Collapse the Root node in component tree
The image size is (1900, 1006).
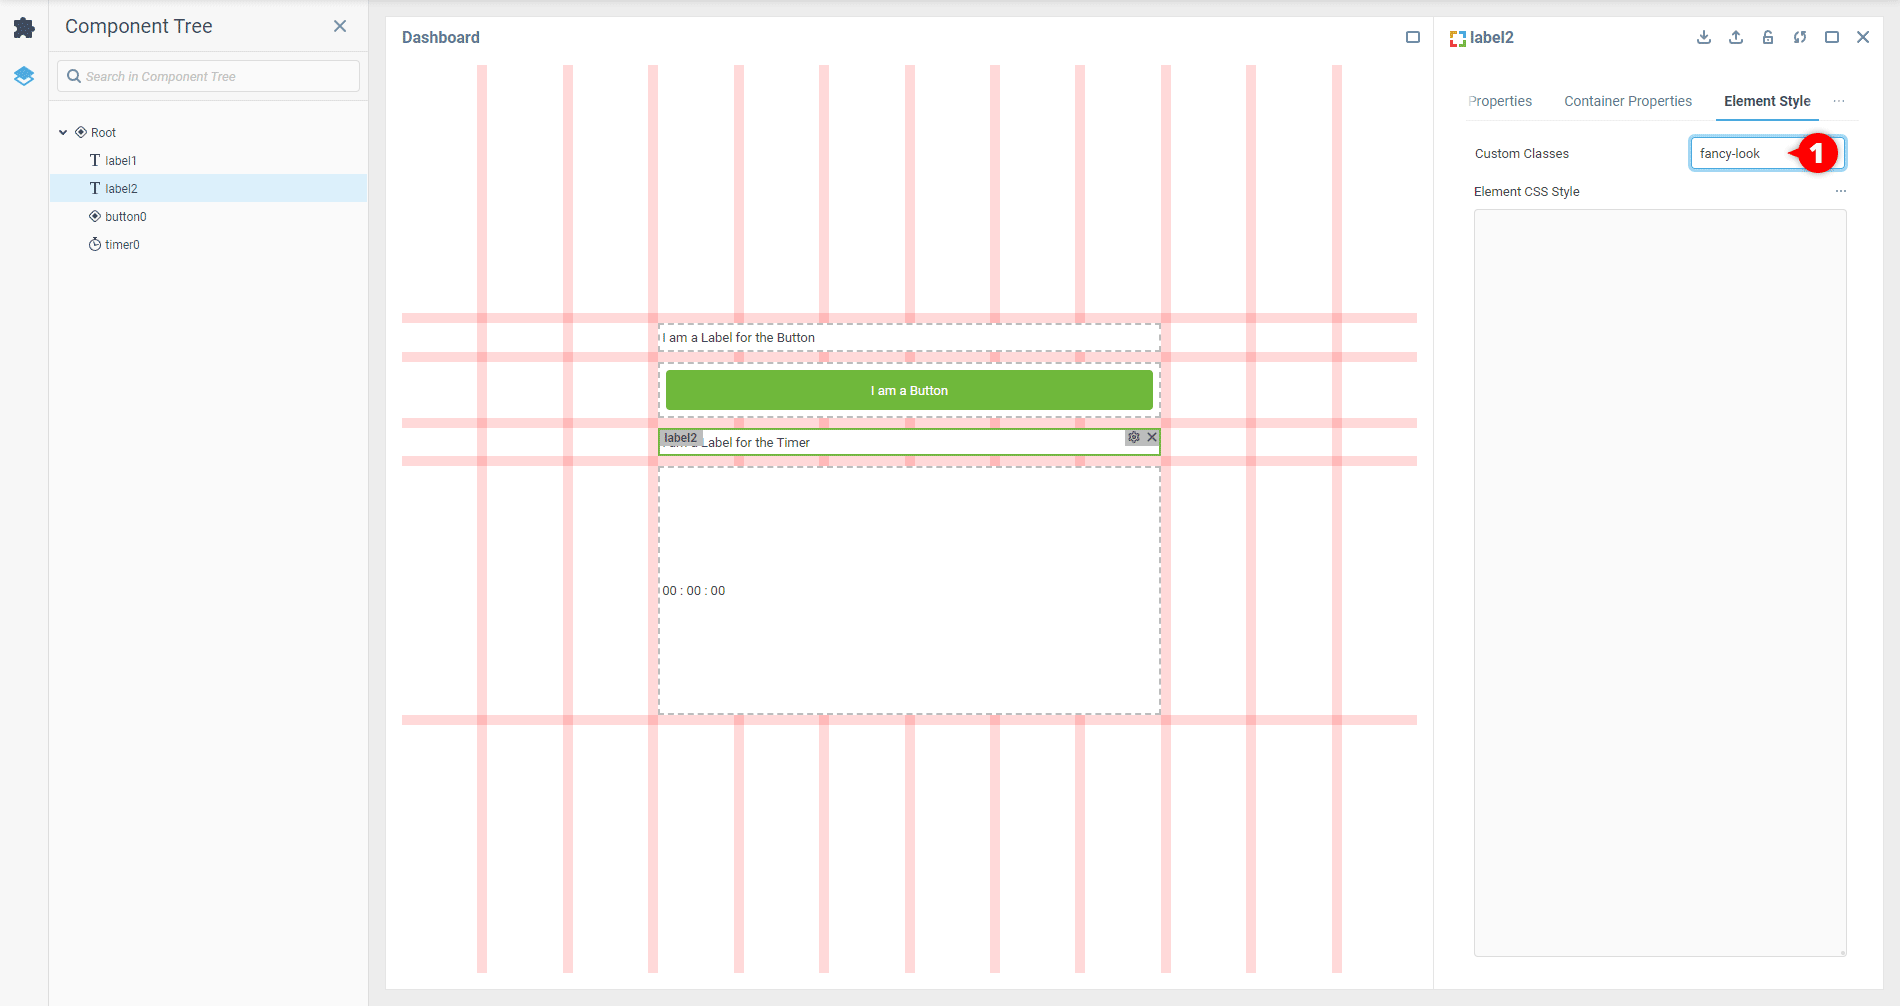click(x=63, y=132)
